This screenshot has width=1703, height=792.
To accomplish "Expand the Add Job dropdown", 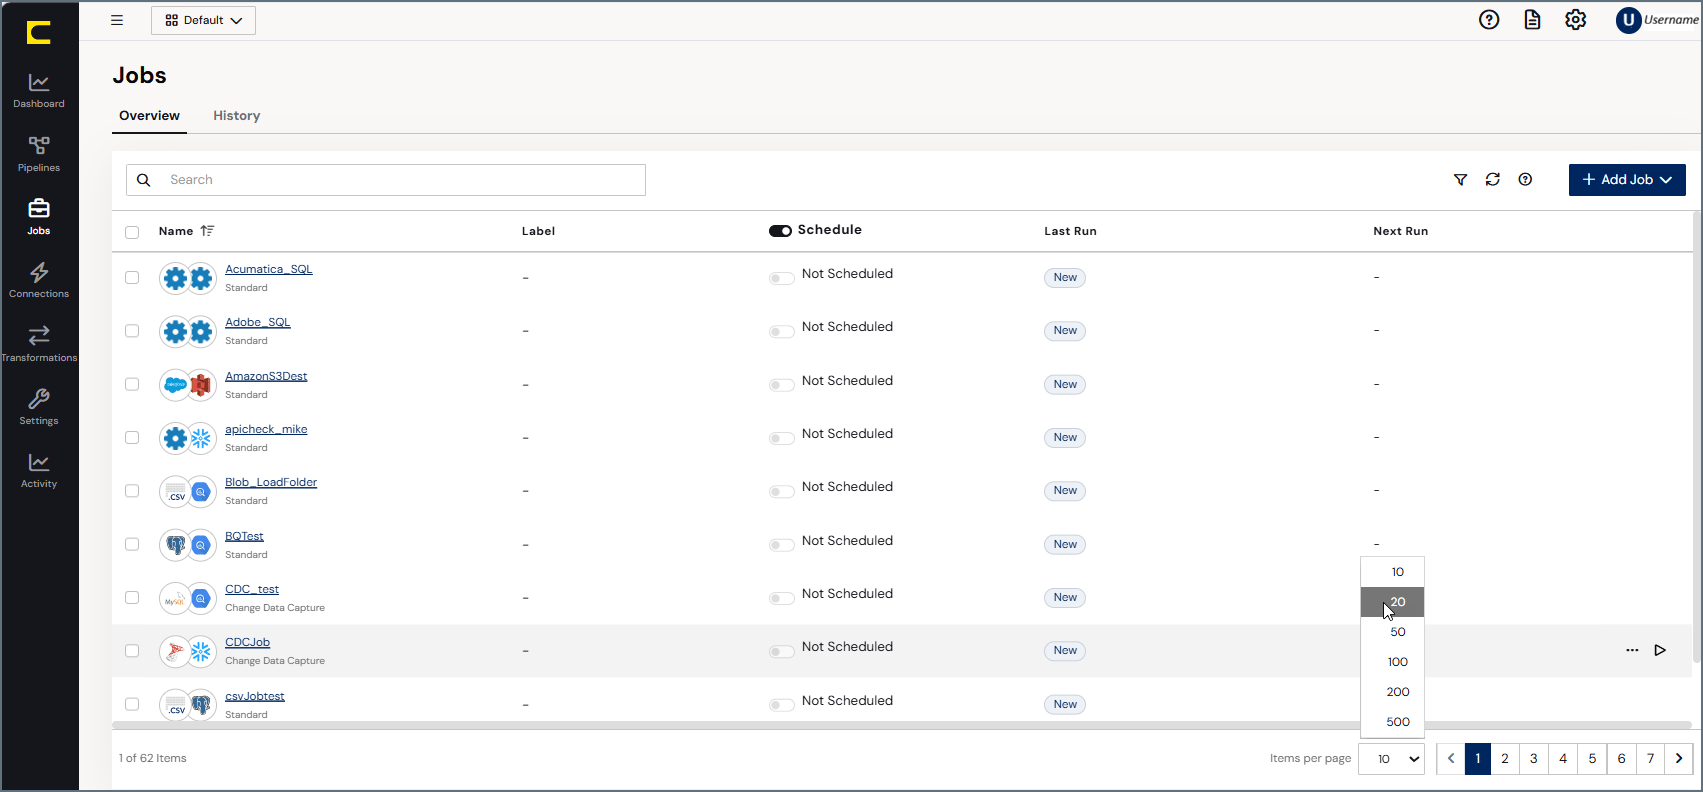I will click(x=1627, y=180).
